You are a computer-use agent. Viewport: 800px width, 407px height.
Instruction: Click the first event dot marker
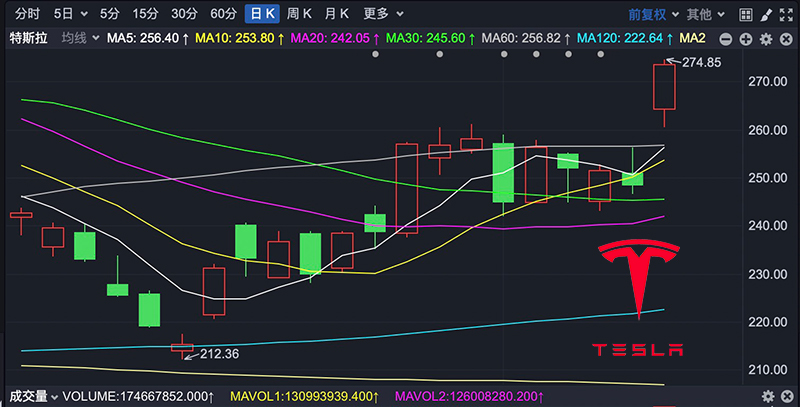click(376, 54)
